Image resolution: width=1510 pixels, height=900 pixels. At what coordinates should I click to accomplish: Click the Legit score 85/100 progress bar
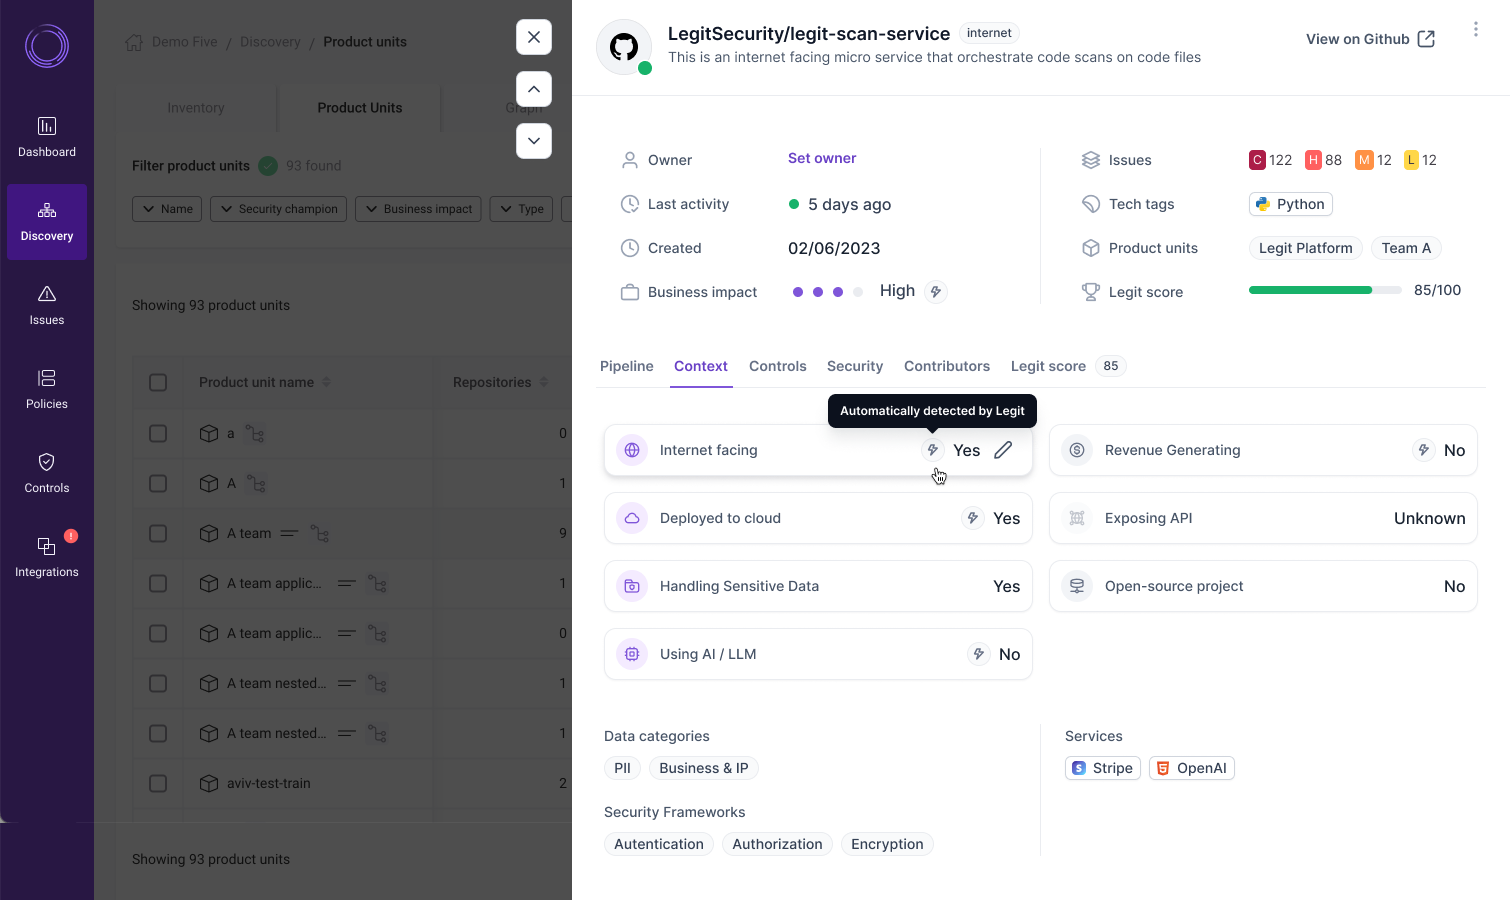(1324, 290)
